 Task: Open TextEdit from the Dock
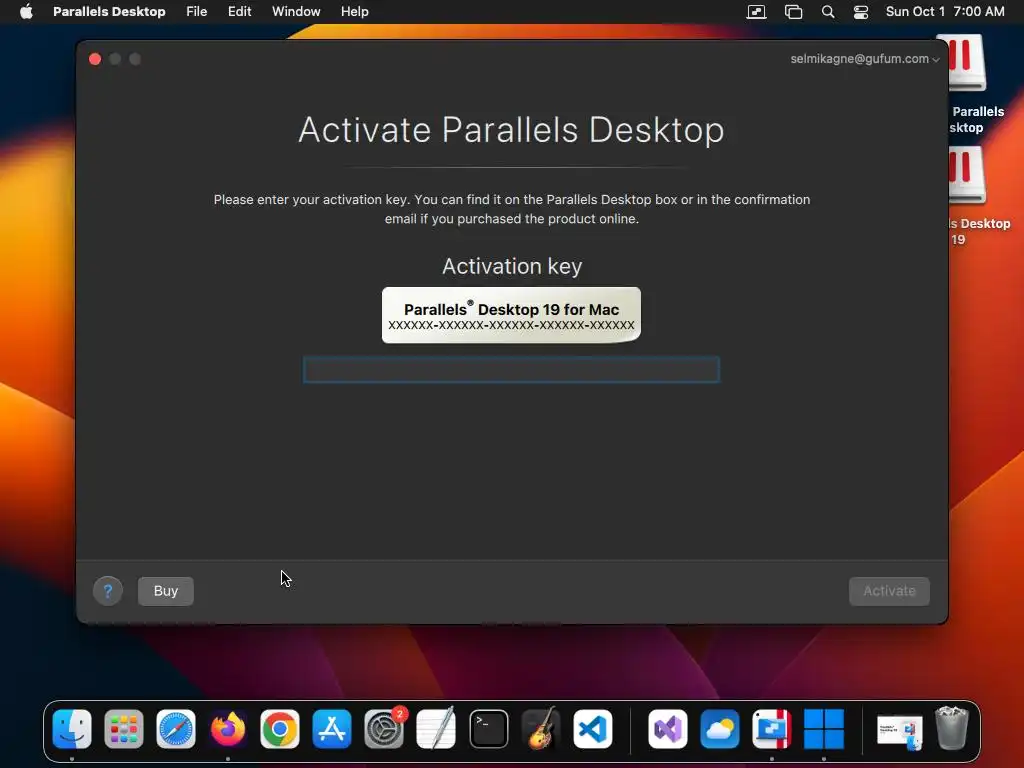point(436,729)
